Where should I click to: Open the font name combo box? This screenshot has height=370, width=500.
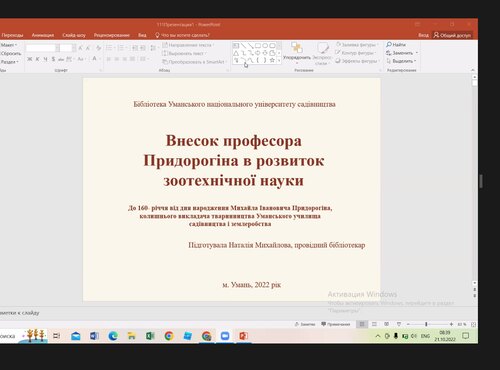[43, 48]
